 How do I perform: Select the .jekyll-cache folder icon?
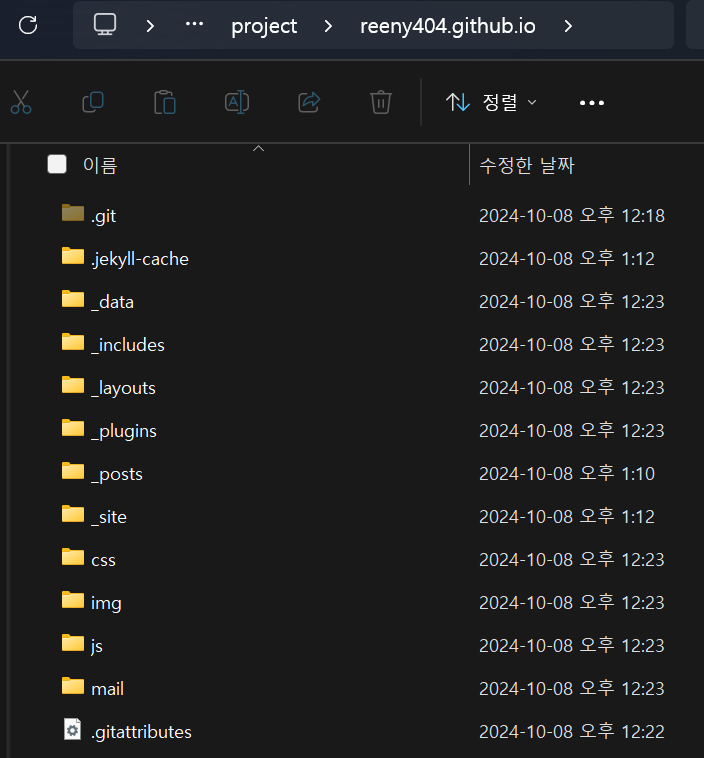(73, 256)
